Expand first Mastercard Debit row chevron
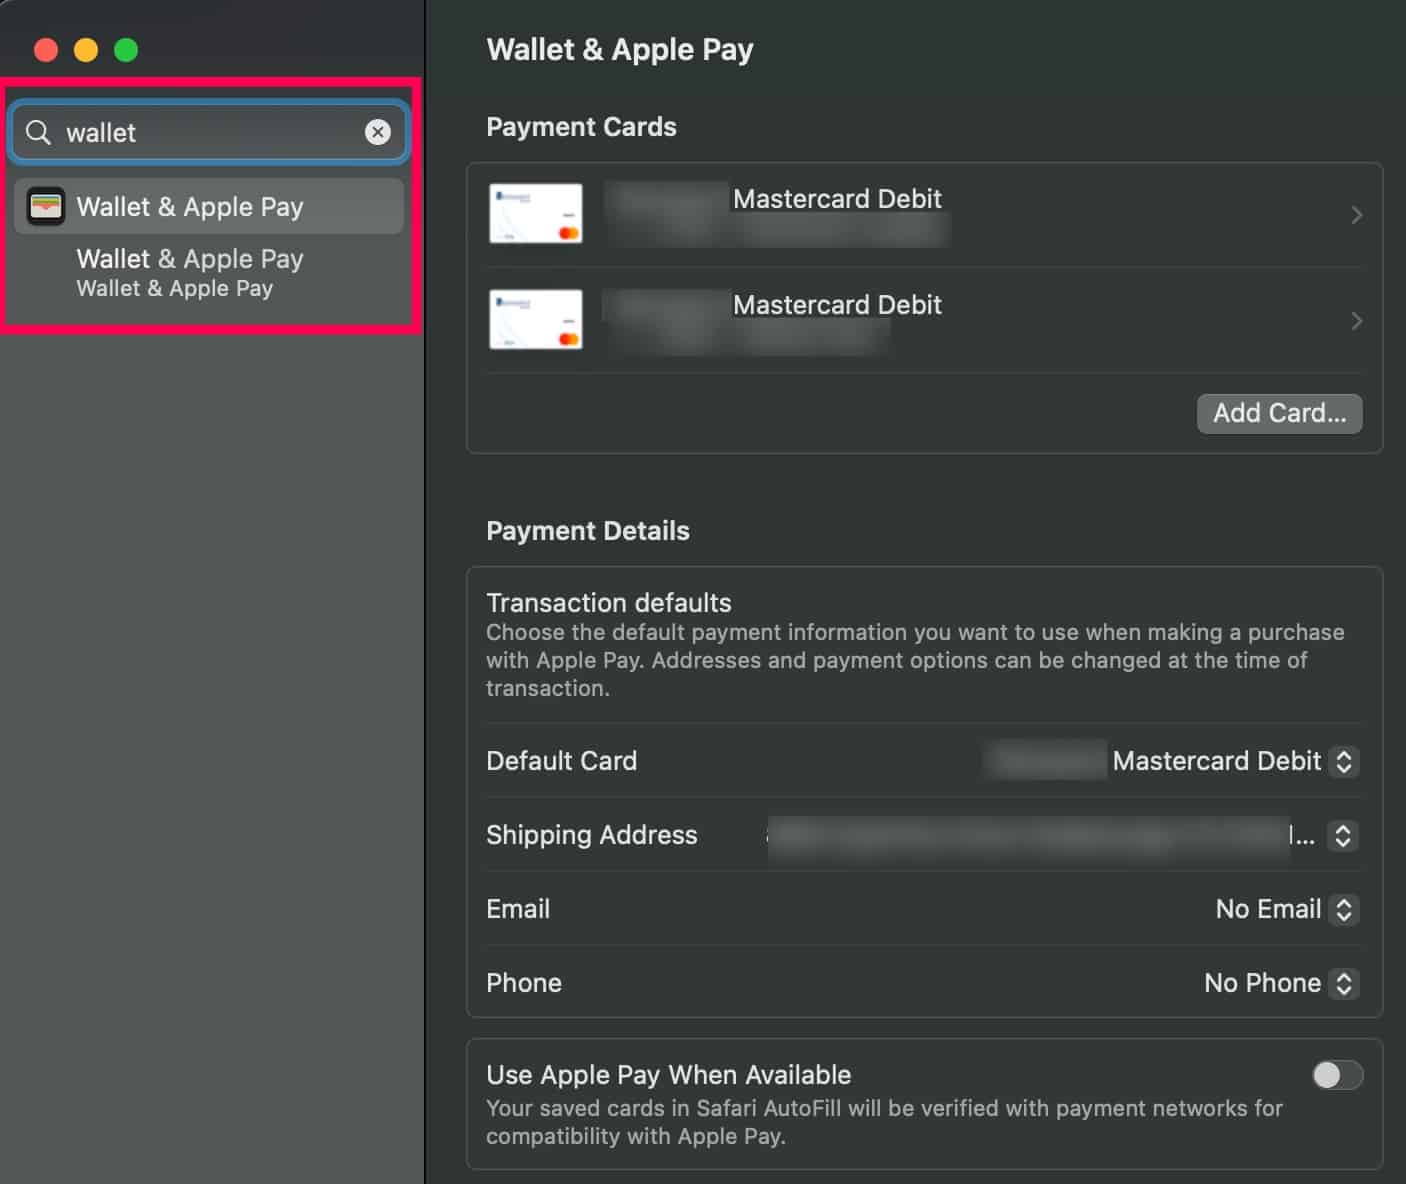The image size is (1406, 1184). pos(1356,215)
